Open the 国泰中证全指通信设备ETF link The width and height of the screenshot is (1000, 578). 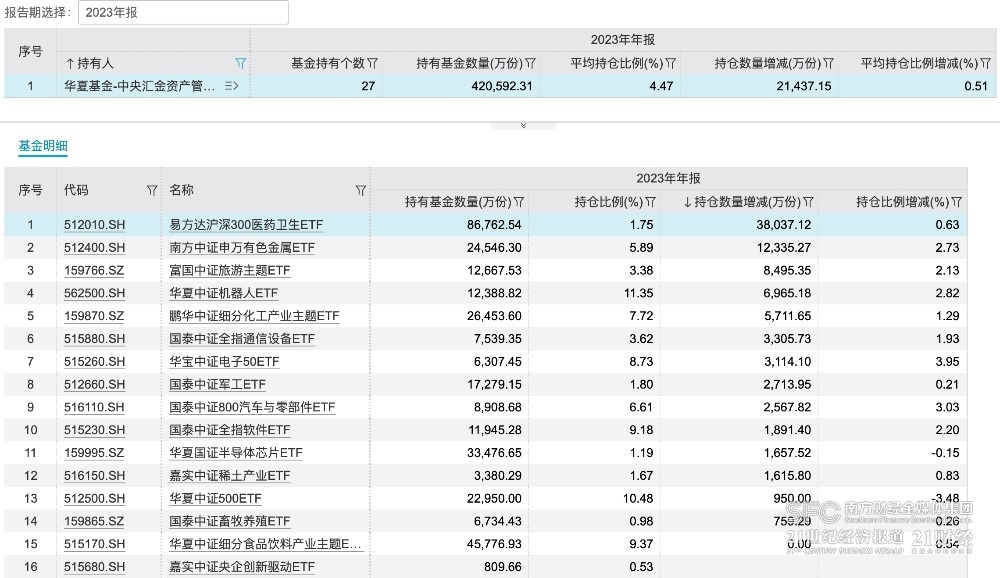coord(242,339)
